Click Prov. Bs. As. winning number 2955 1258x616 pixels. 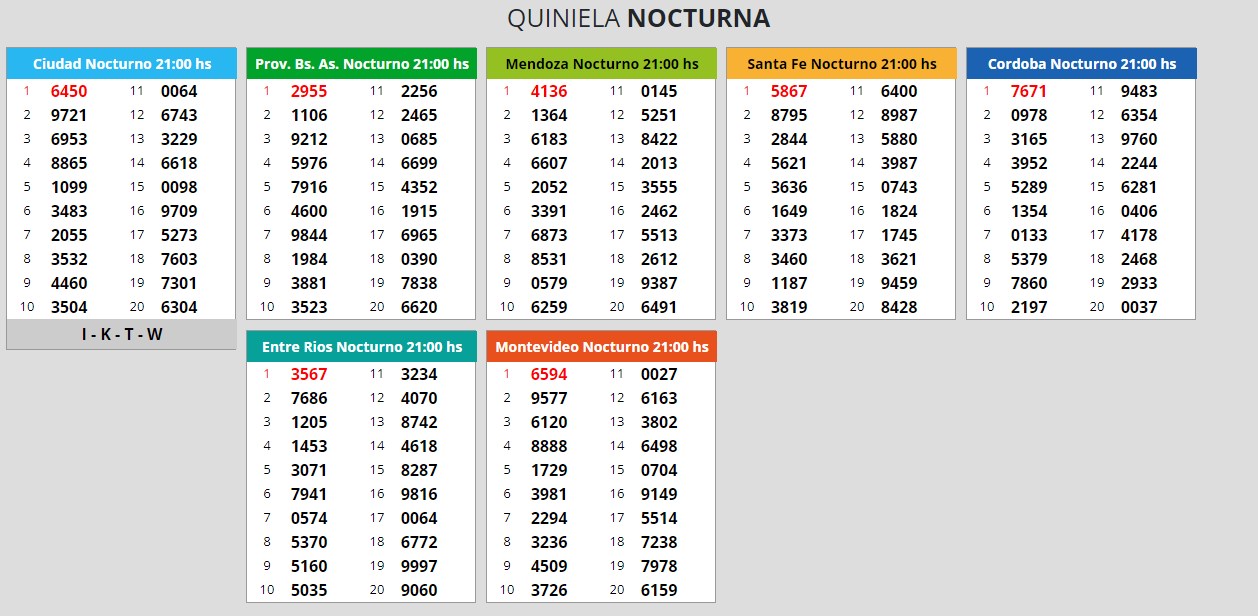309,91
